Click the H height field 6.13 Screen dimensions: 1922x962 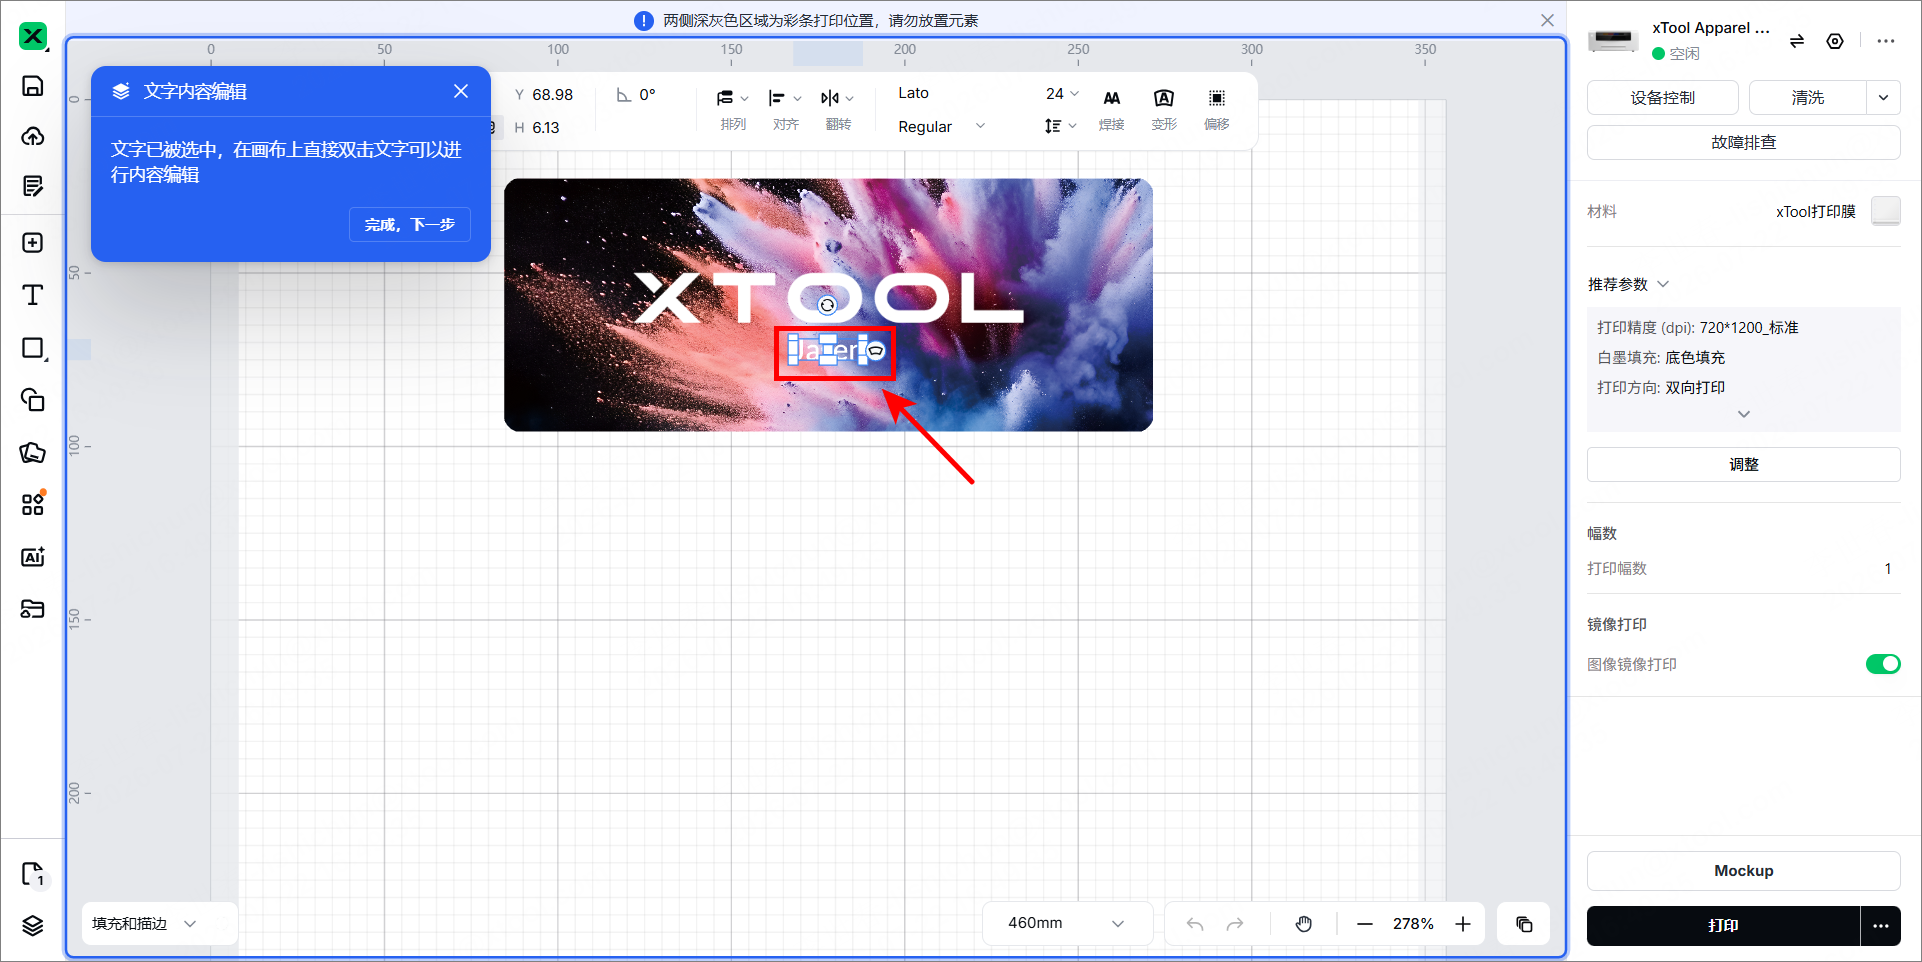(546, 128)
